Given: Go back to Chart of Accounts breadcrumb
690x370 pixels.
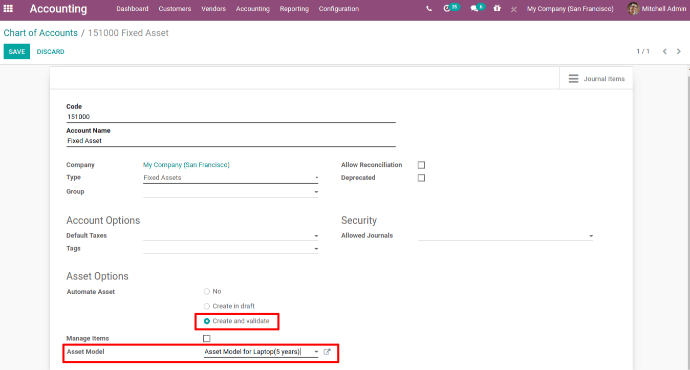Looking at the screenshot, I should pyautogui.click(x=40, y=33).
